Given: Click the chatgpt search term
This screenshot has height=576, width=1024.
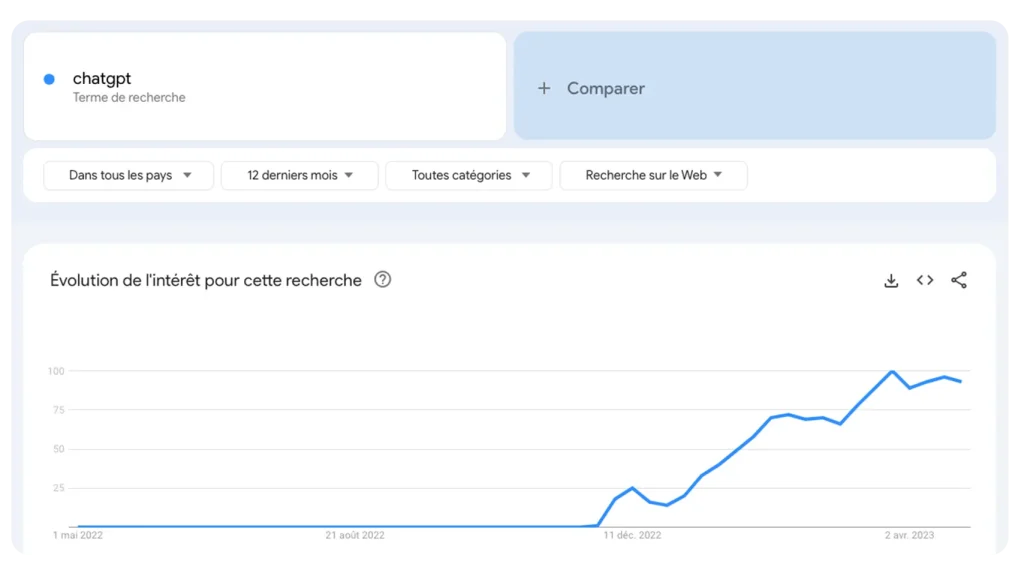Looking at the screenshot, I should click(x=100, y=78).
